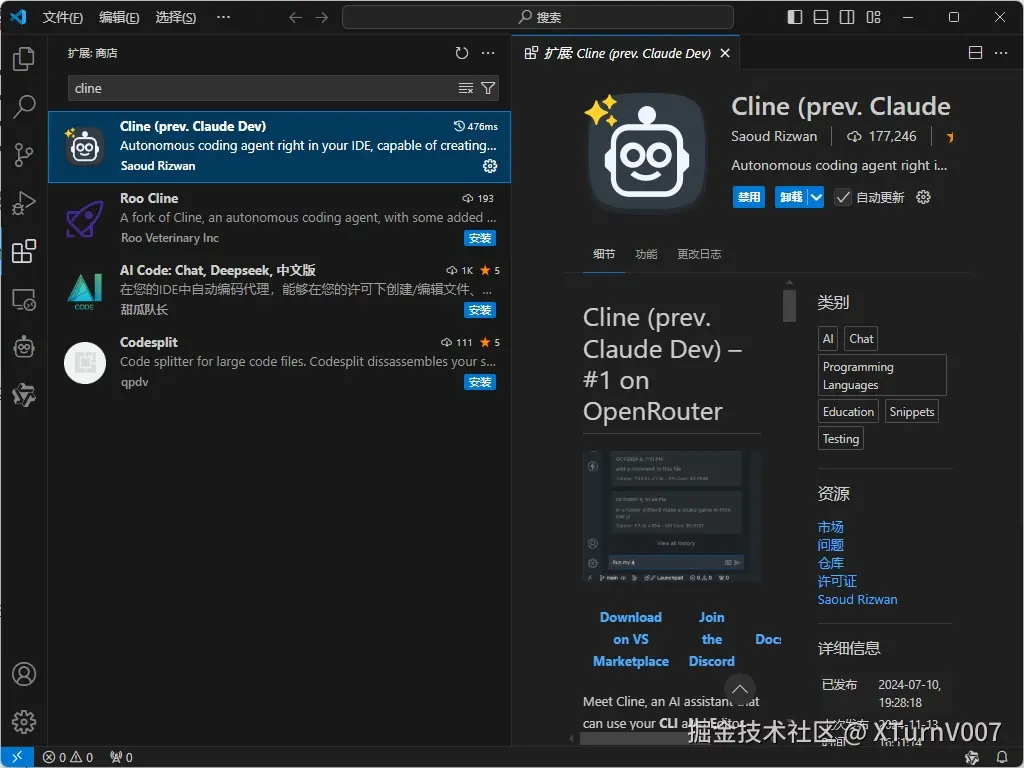Click the 禁用 button to disable Cline
Image resolution: width=1024 pixels, height=768 pixels.
[748, 197]
